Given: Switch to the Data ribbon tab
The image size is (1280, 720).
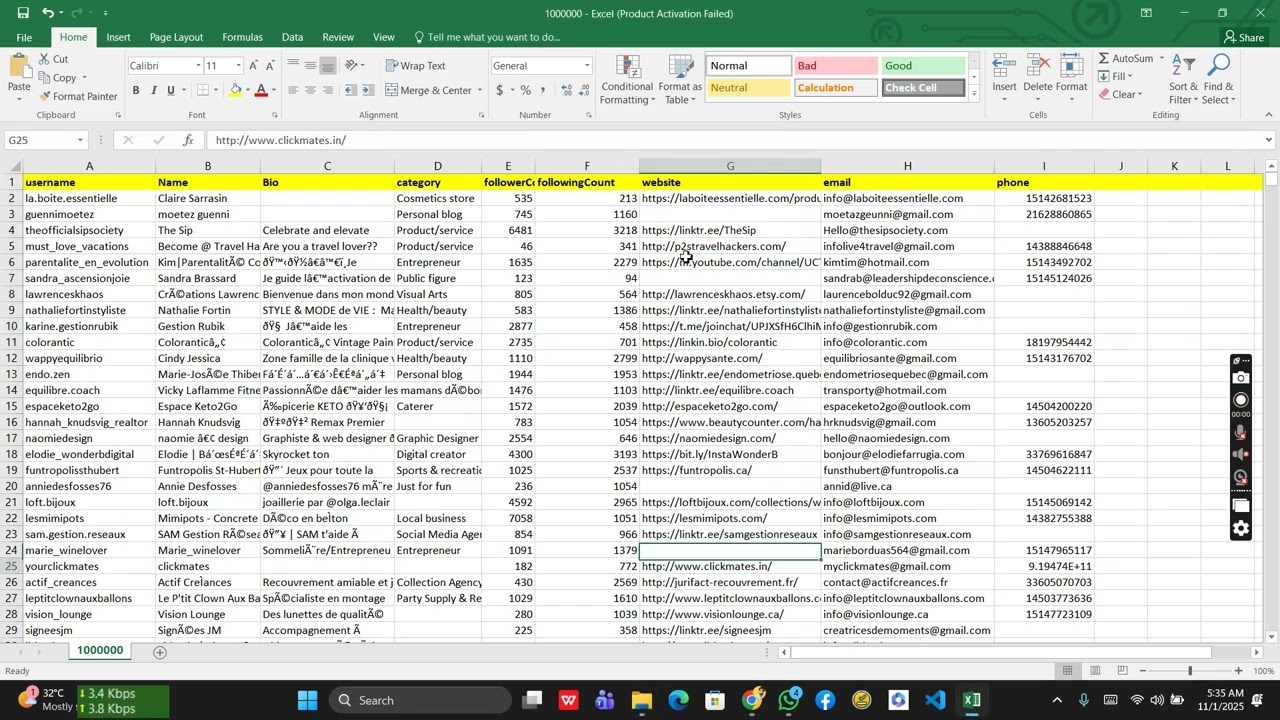Looking at the screenshot, I should 292,37.
